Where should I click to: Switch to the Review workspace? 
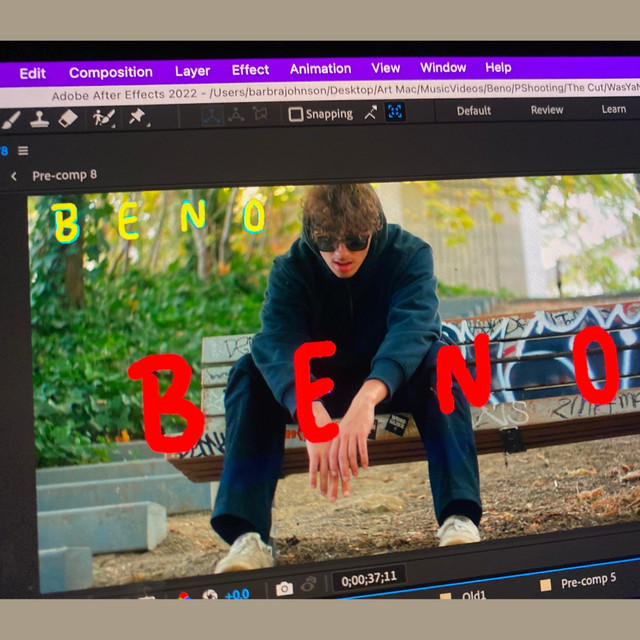(x=547, y=110)
